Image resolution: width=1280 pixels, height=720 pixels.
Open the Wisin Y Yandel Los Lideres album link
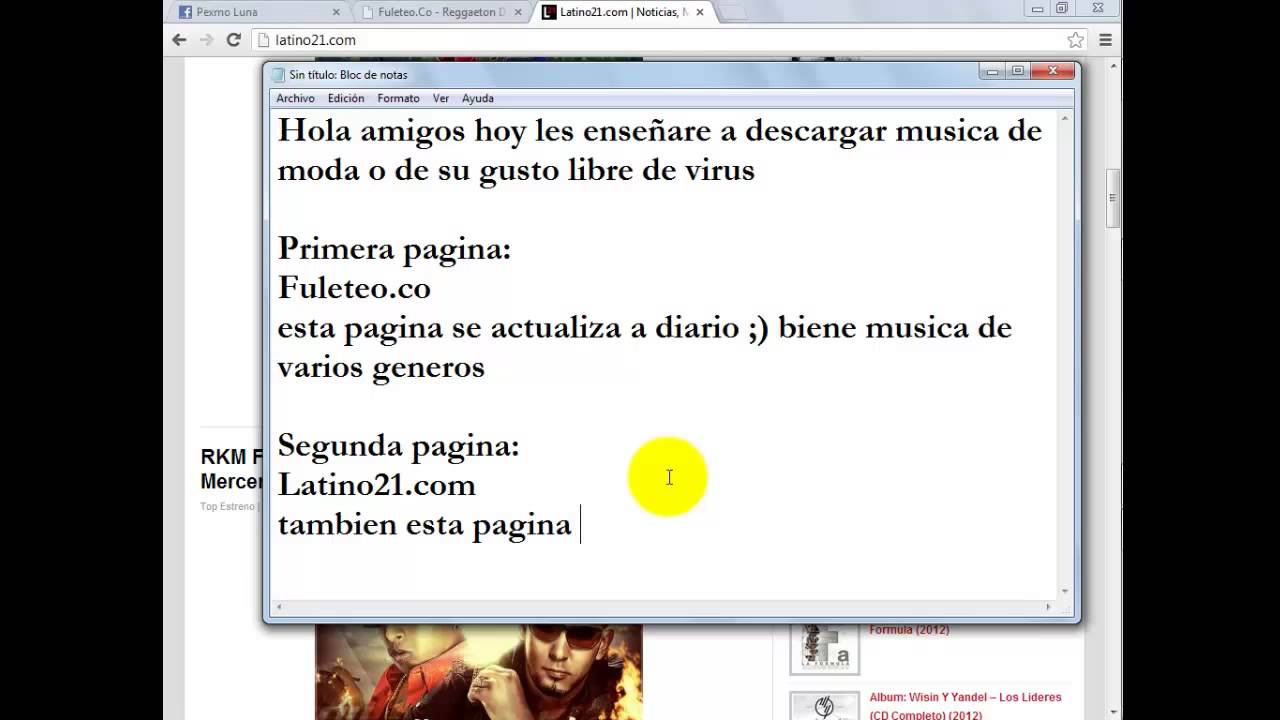[x=965, y=705]
